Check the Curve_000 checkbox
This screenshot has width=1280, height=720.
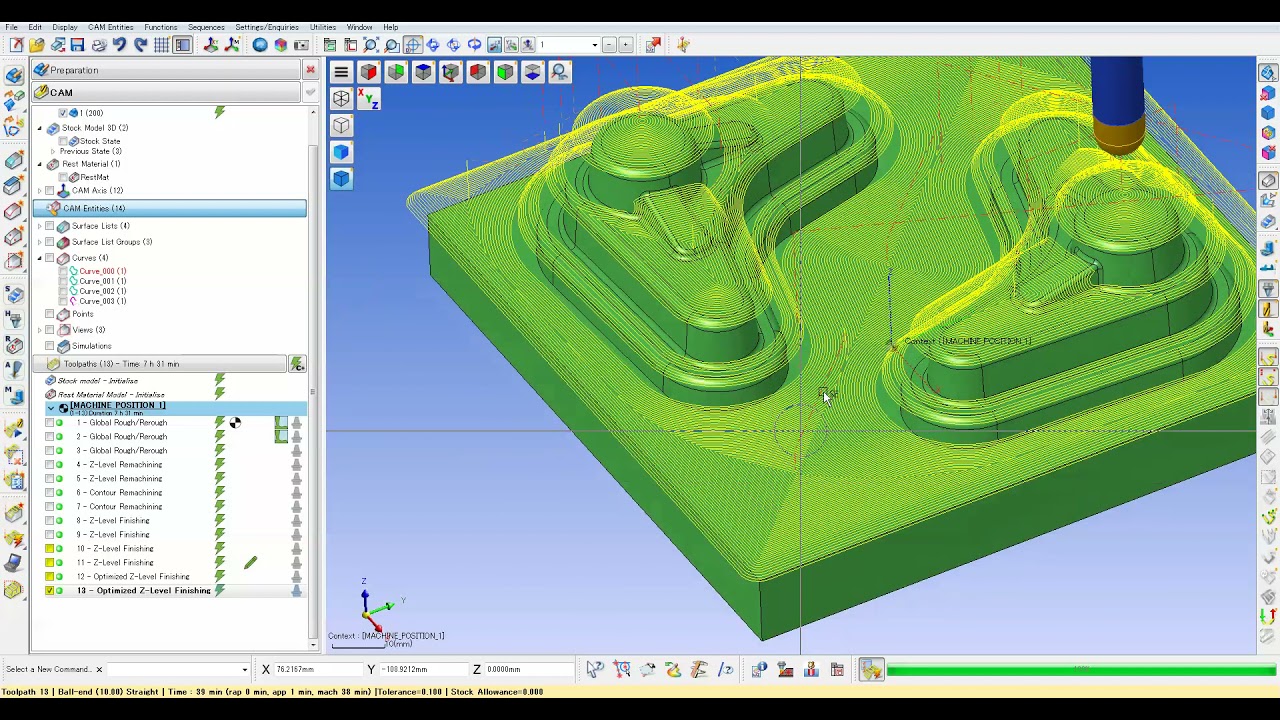coord(63,271)
